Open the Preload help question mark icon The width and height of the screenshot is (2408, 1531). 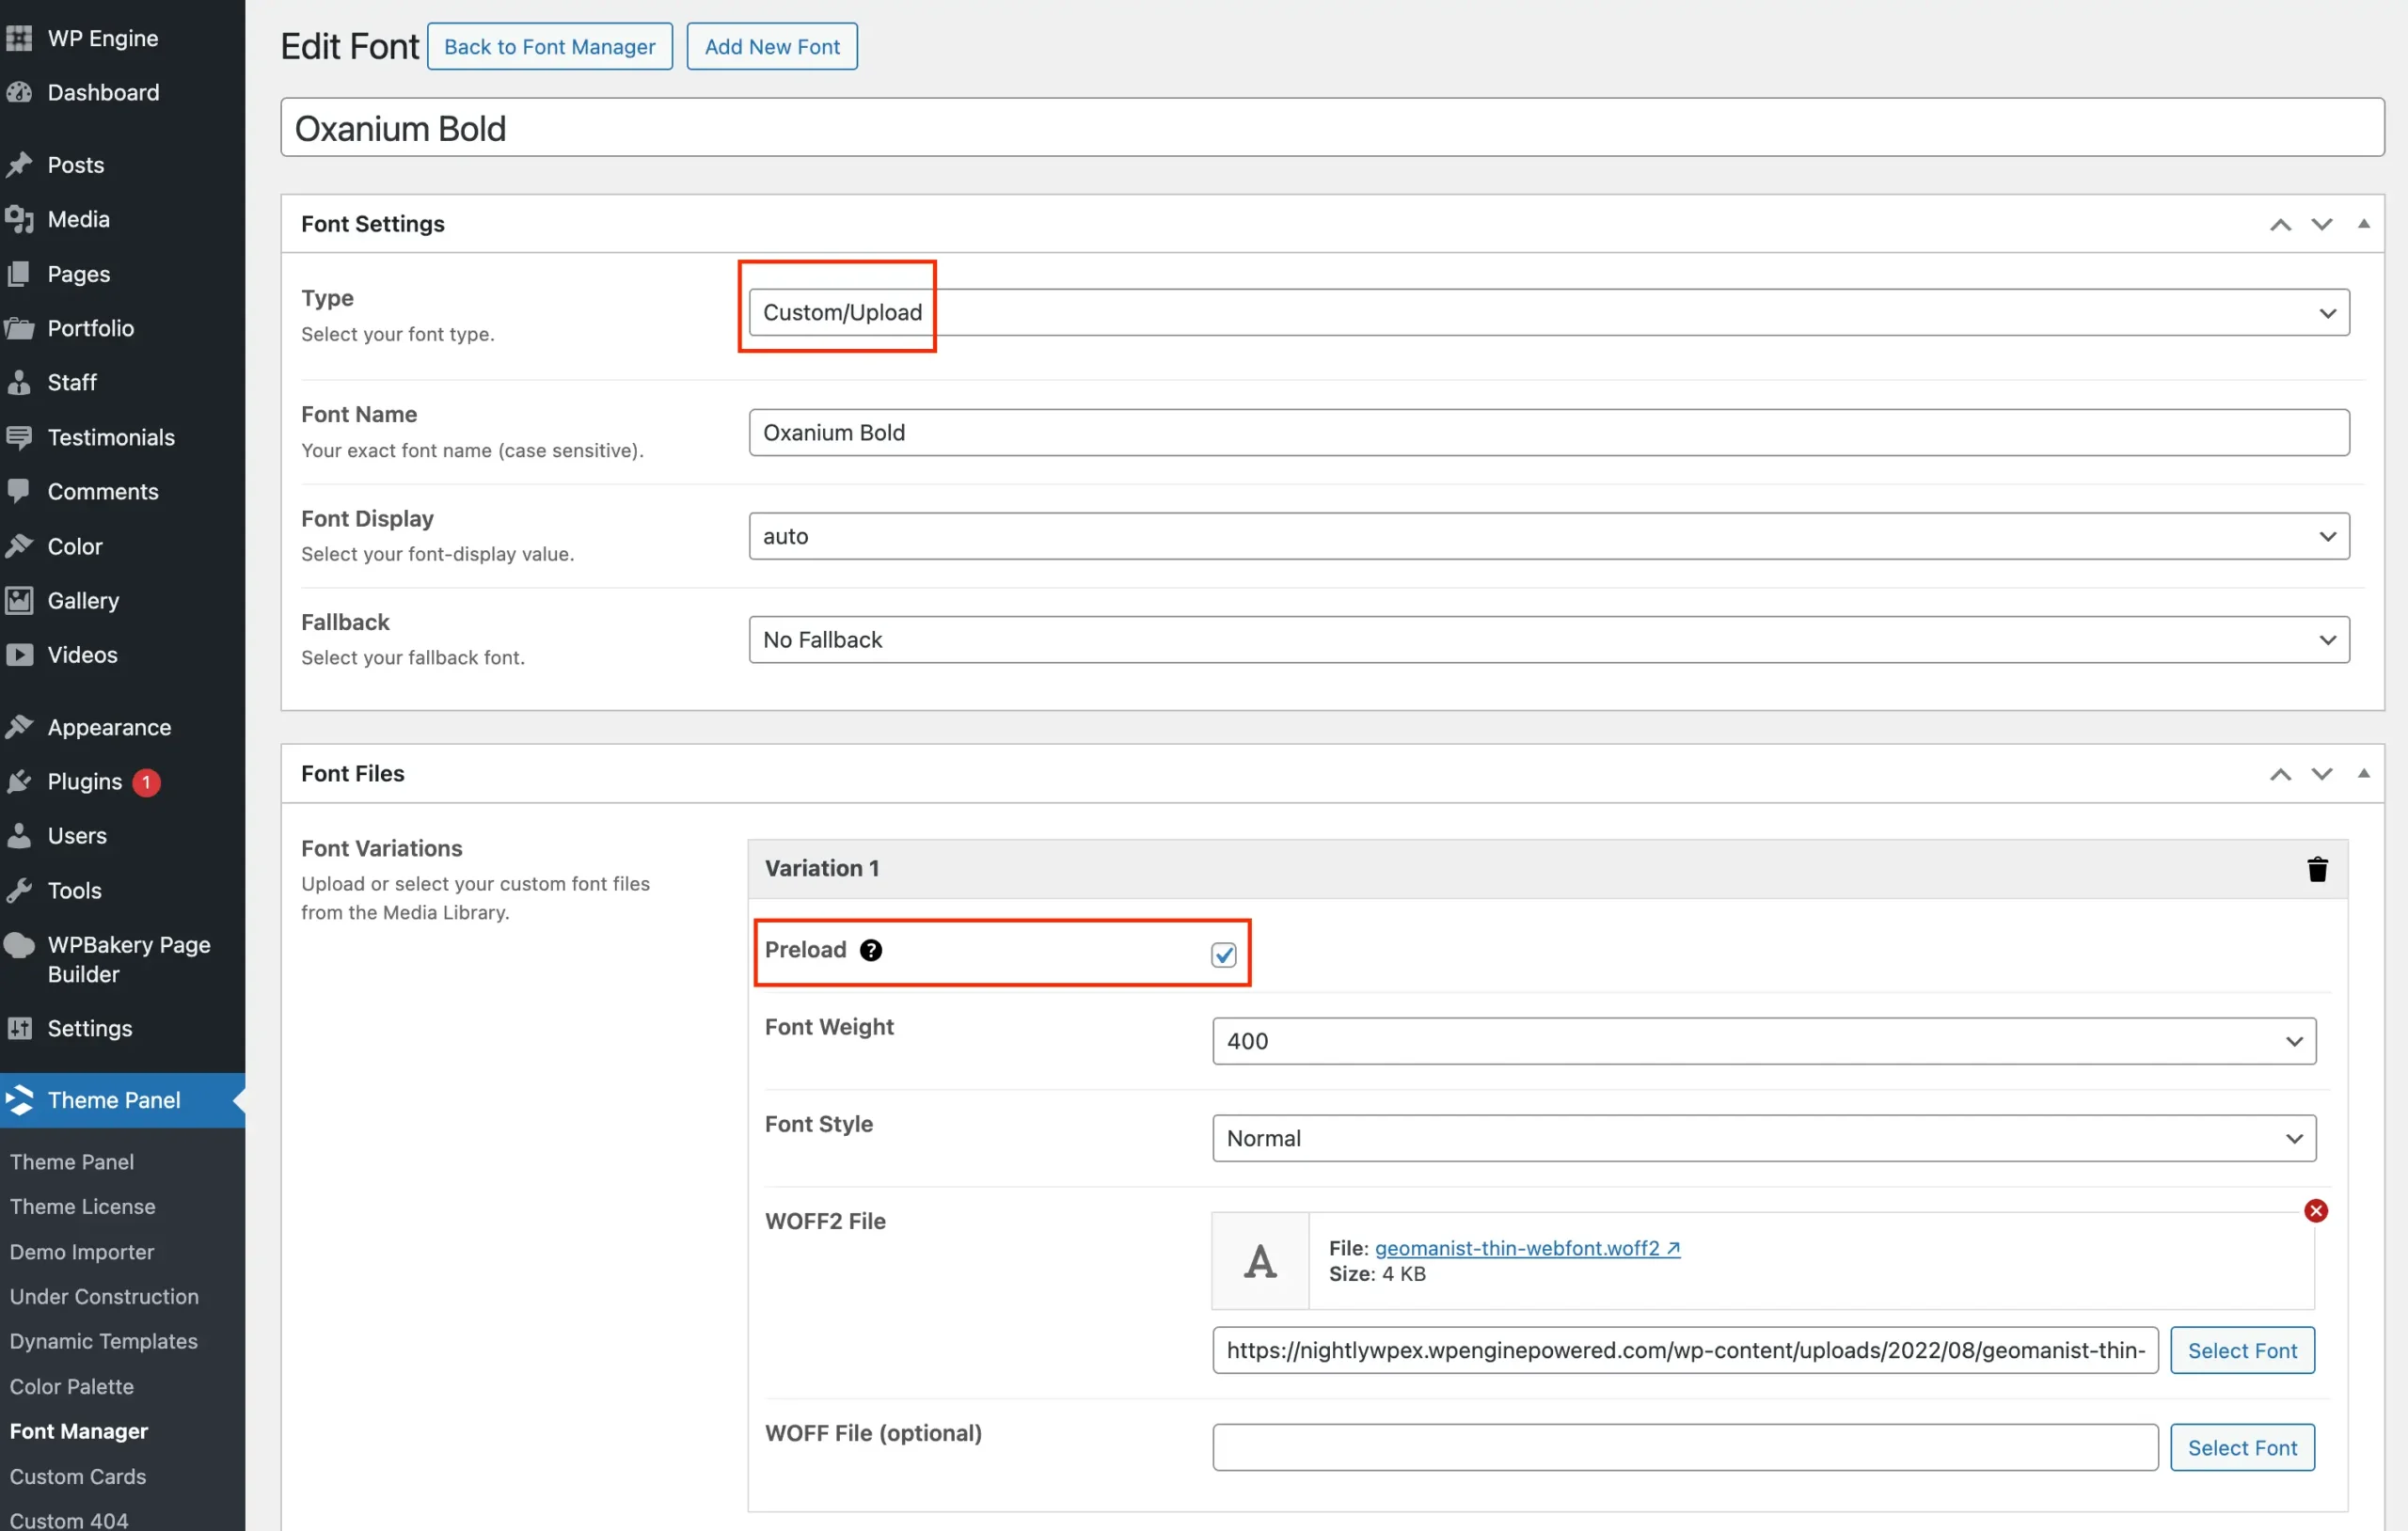coord(871,950)
